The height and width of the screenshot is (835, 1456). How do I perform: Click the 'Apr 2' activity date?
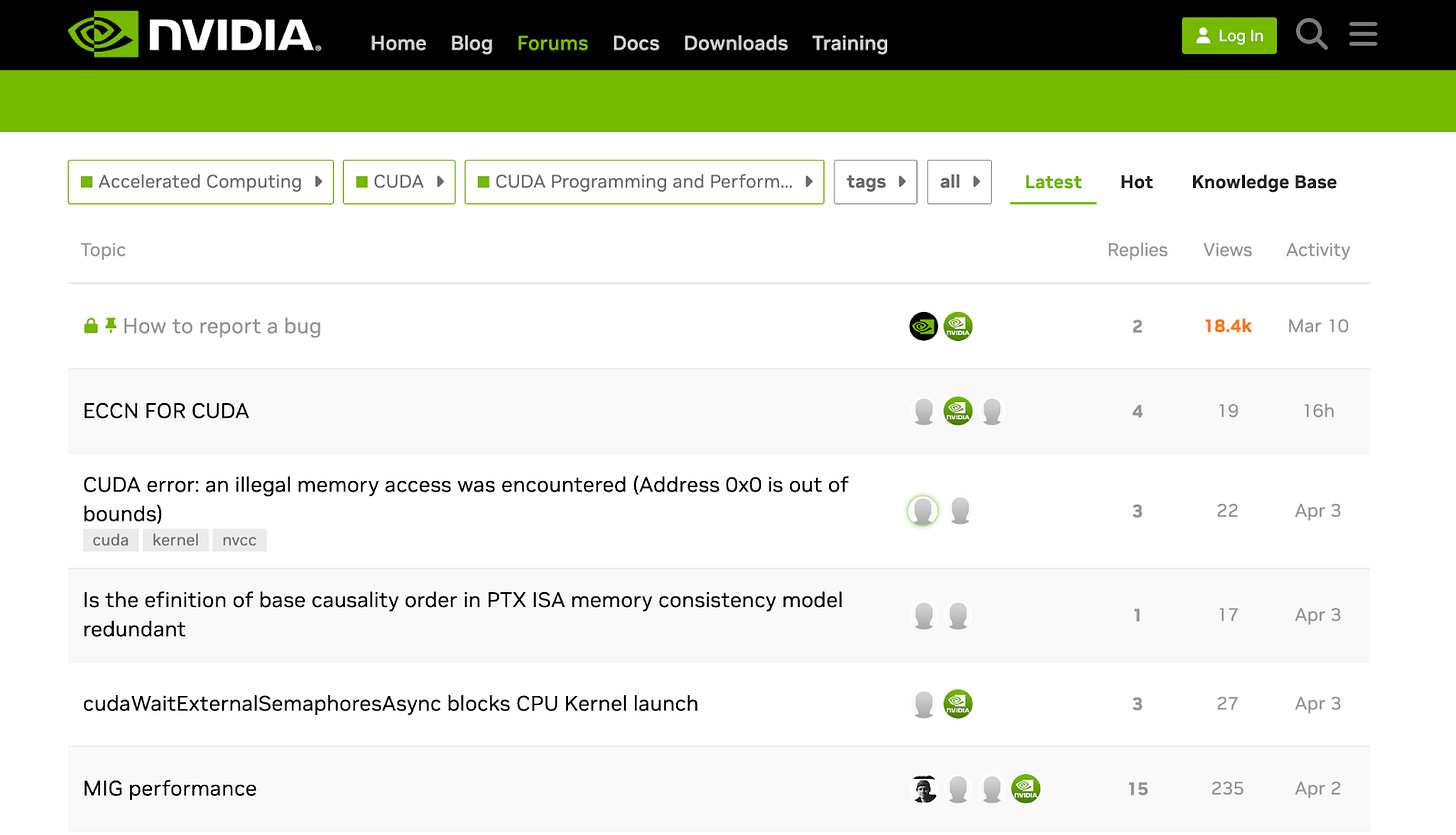tap(1318, 789)
